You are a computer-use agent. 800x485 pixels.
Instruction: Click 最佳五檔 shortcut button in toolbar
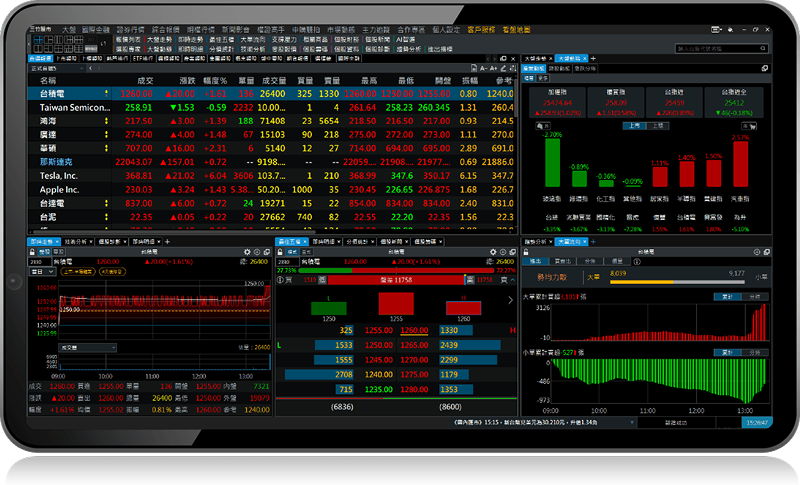221,39
